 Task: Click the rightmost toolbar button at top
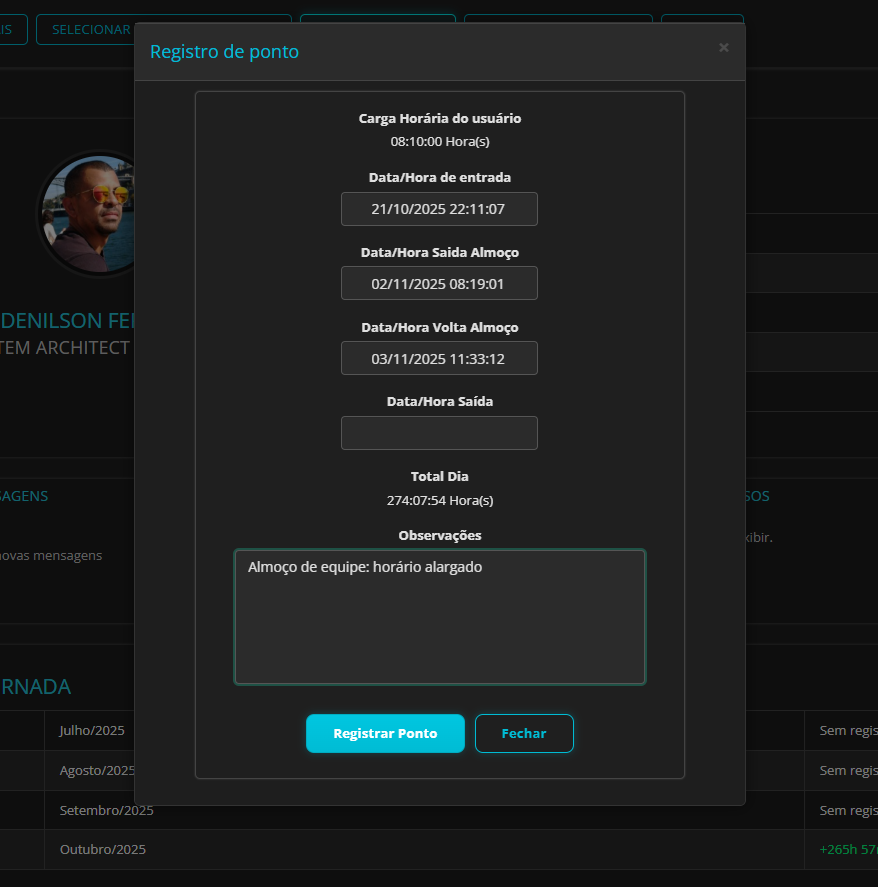(702, 29)
